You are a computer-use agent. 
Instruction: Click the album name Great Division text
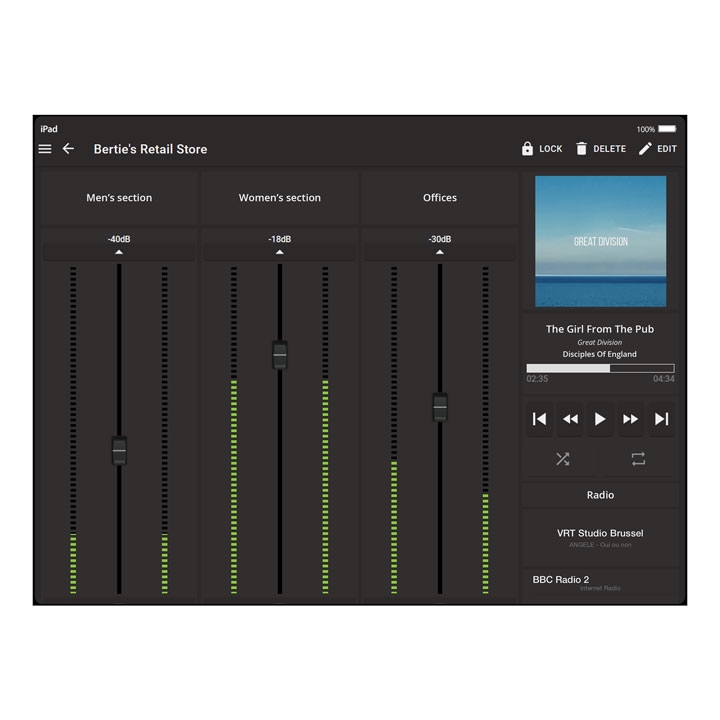[600, 343]
